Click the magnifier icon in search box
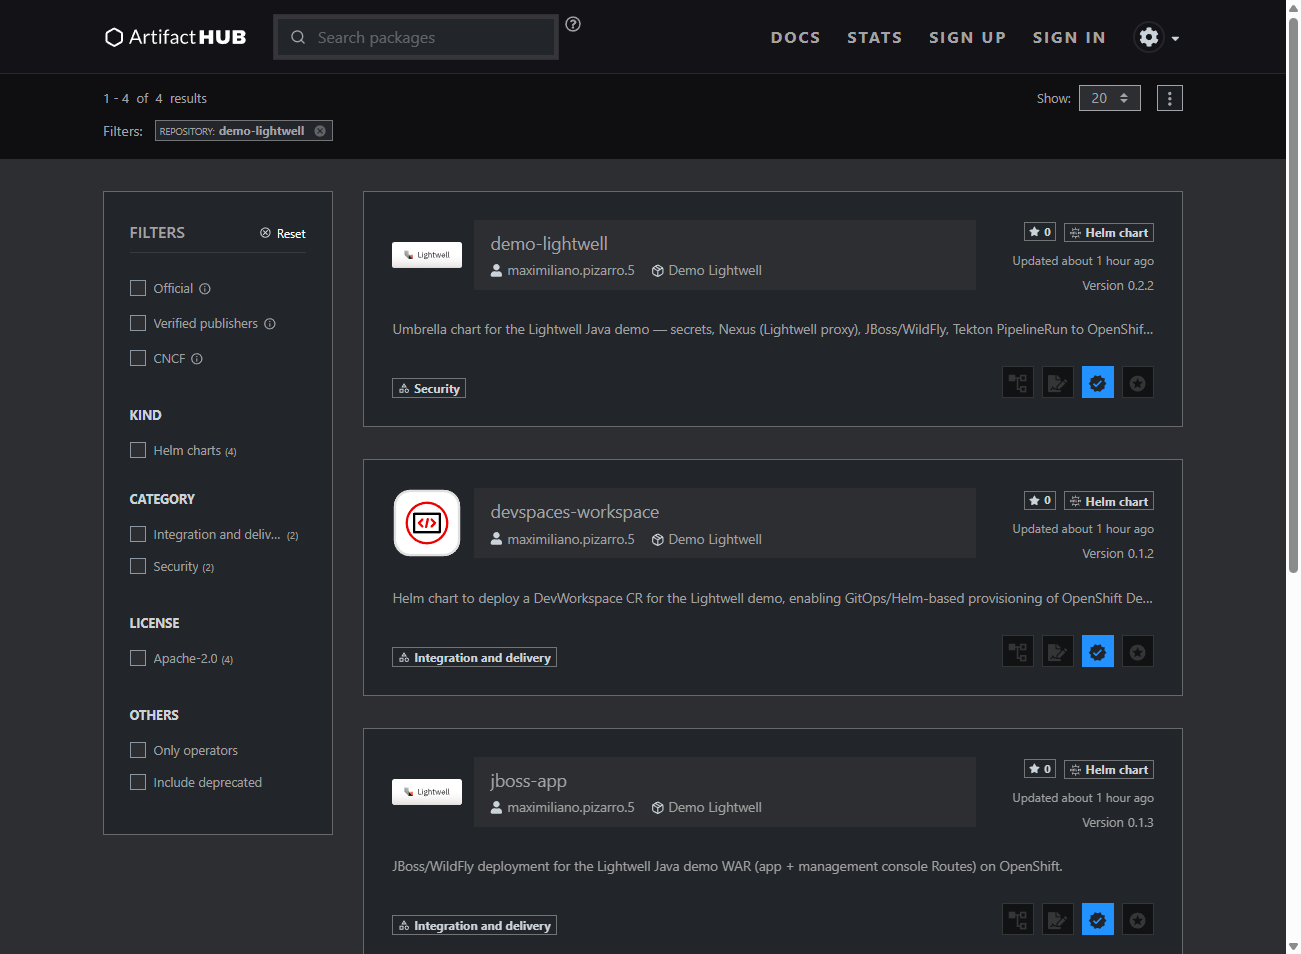The image size is (1301, 954). tap(298, 37)
